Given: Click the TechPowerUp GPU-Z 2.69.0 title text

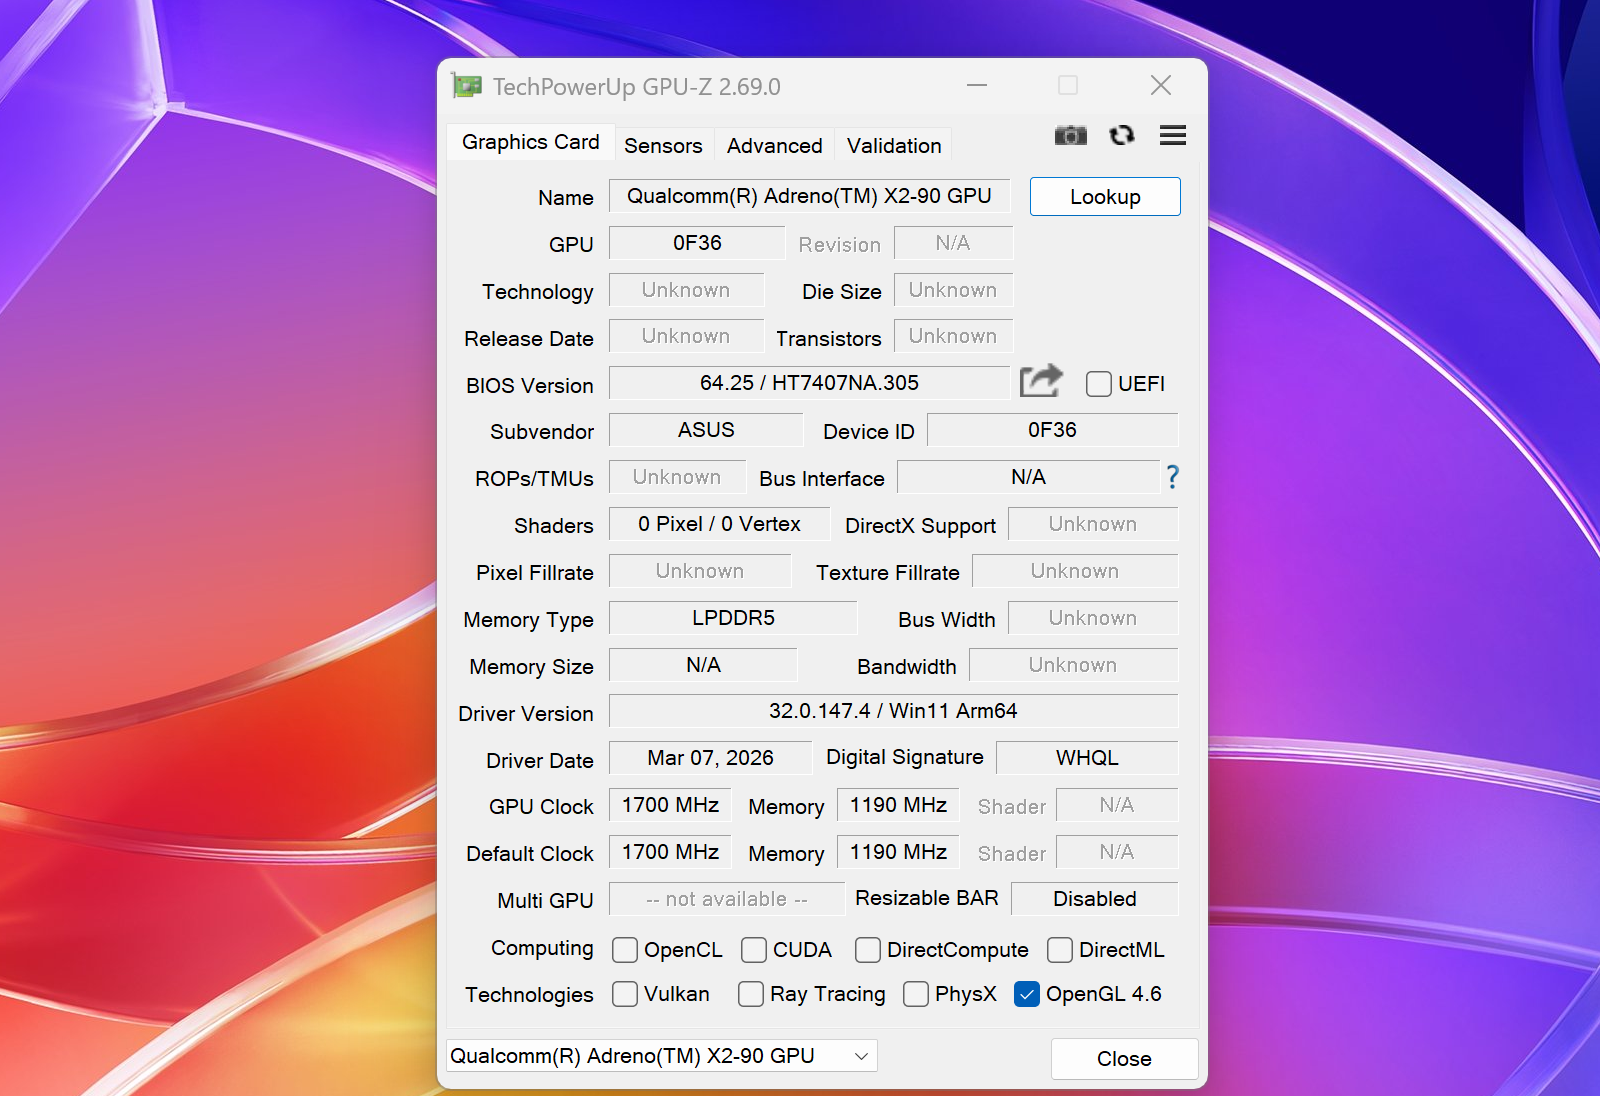Looking at the screenshot, I should [636, 87].
